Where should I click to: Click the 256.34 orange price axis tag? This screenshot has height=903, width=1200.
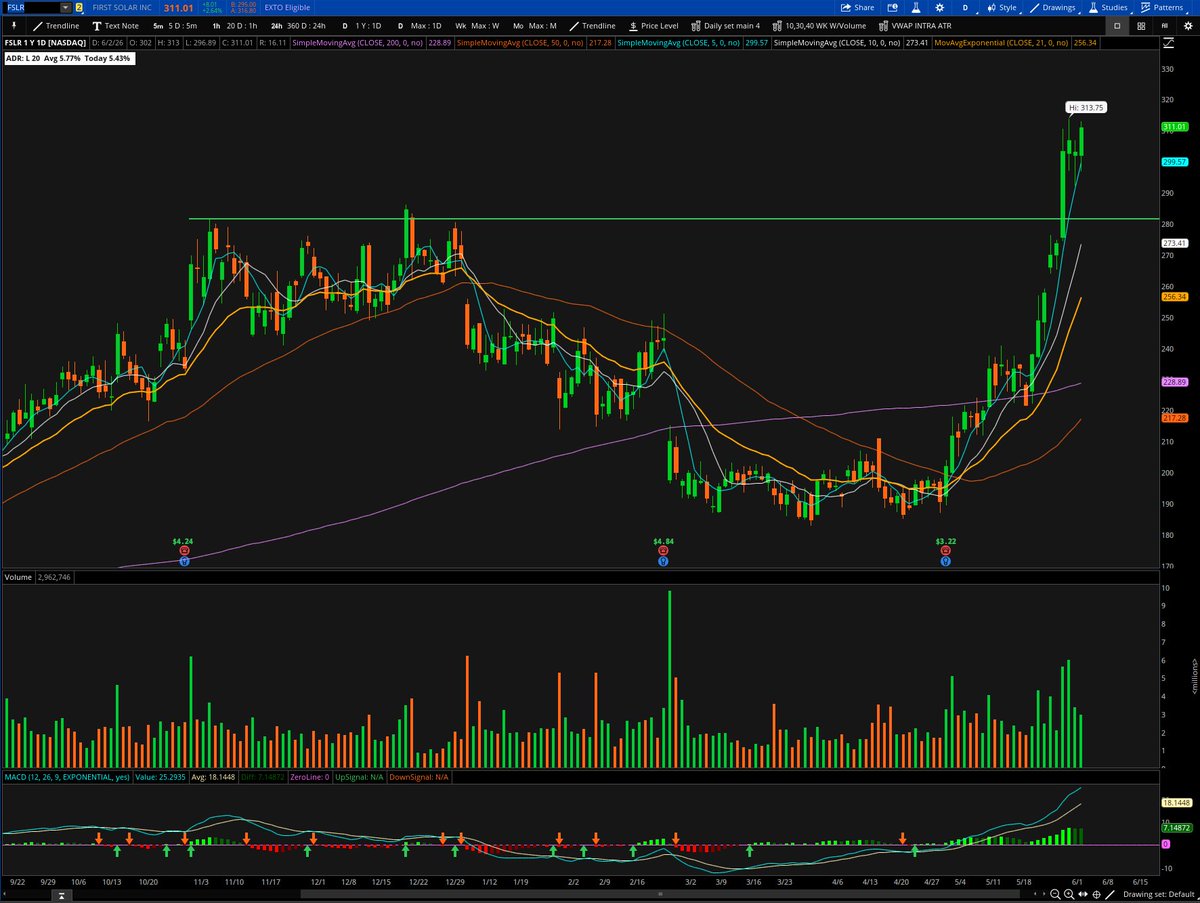1174,297
